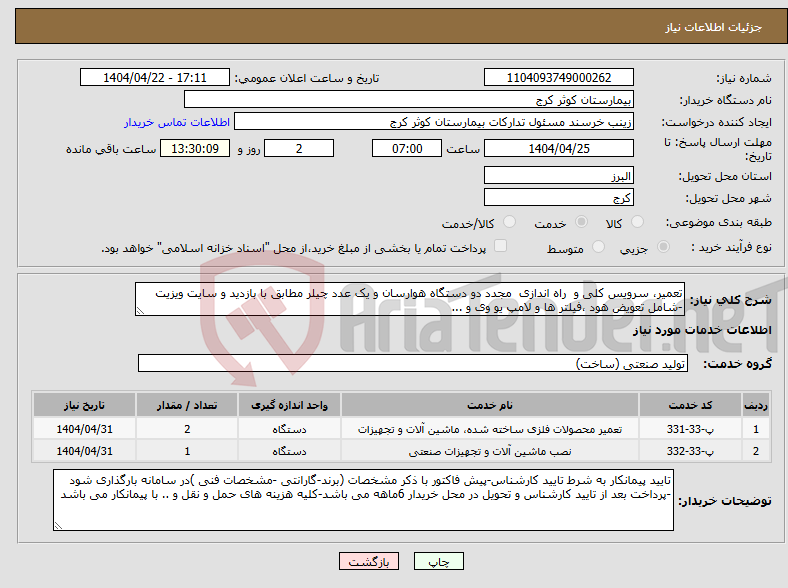
Task: Click the announcement date field 1404/04/22 - 17:11
Action: click(155, 77)
